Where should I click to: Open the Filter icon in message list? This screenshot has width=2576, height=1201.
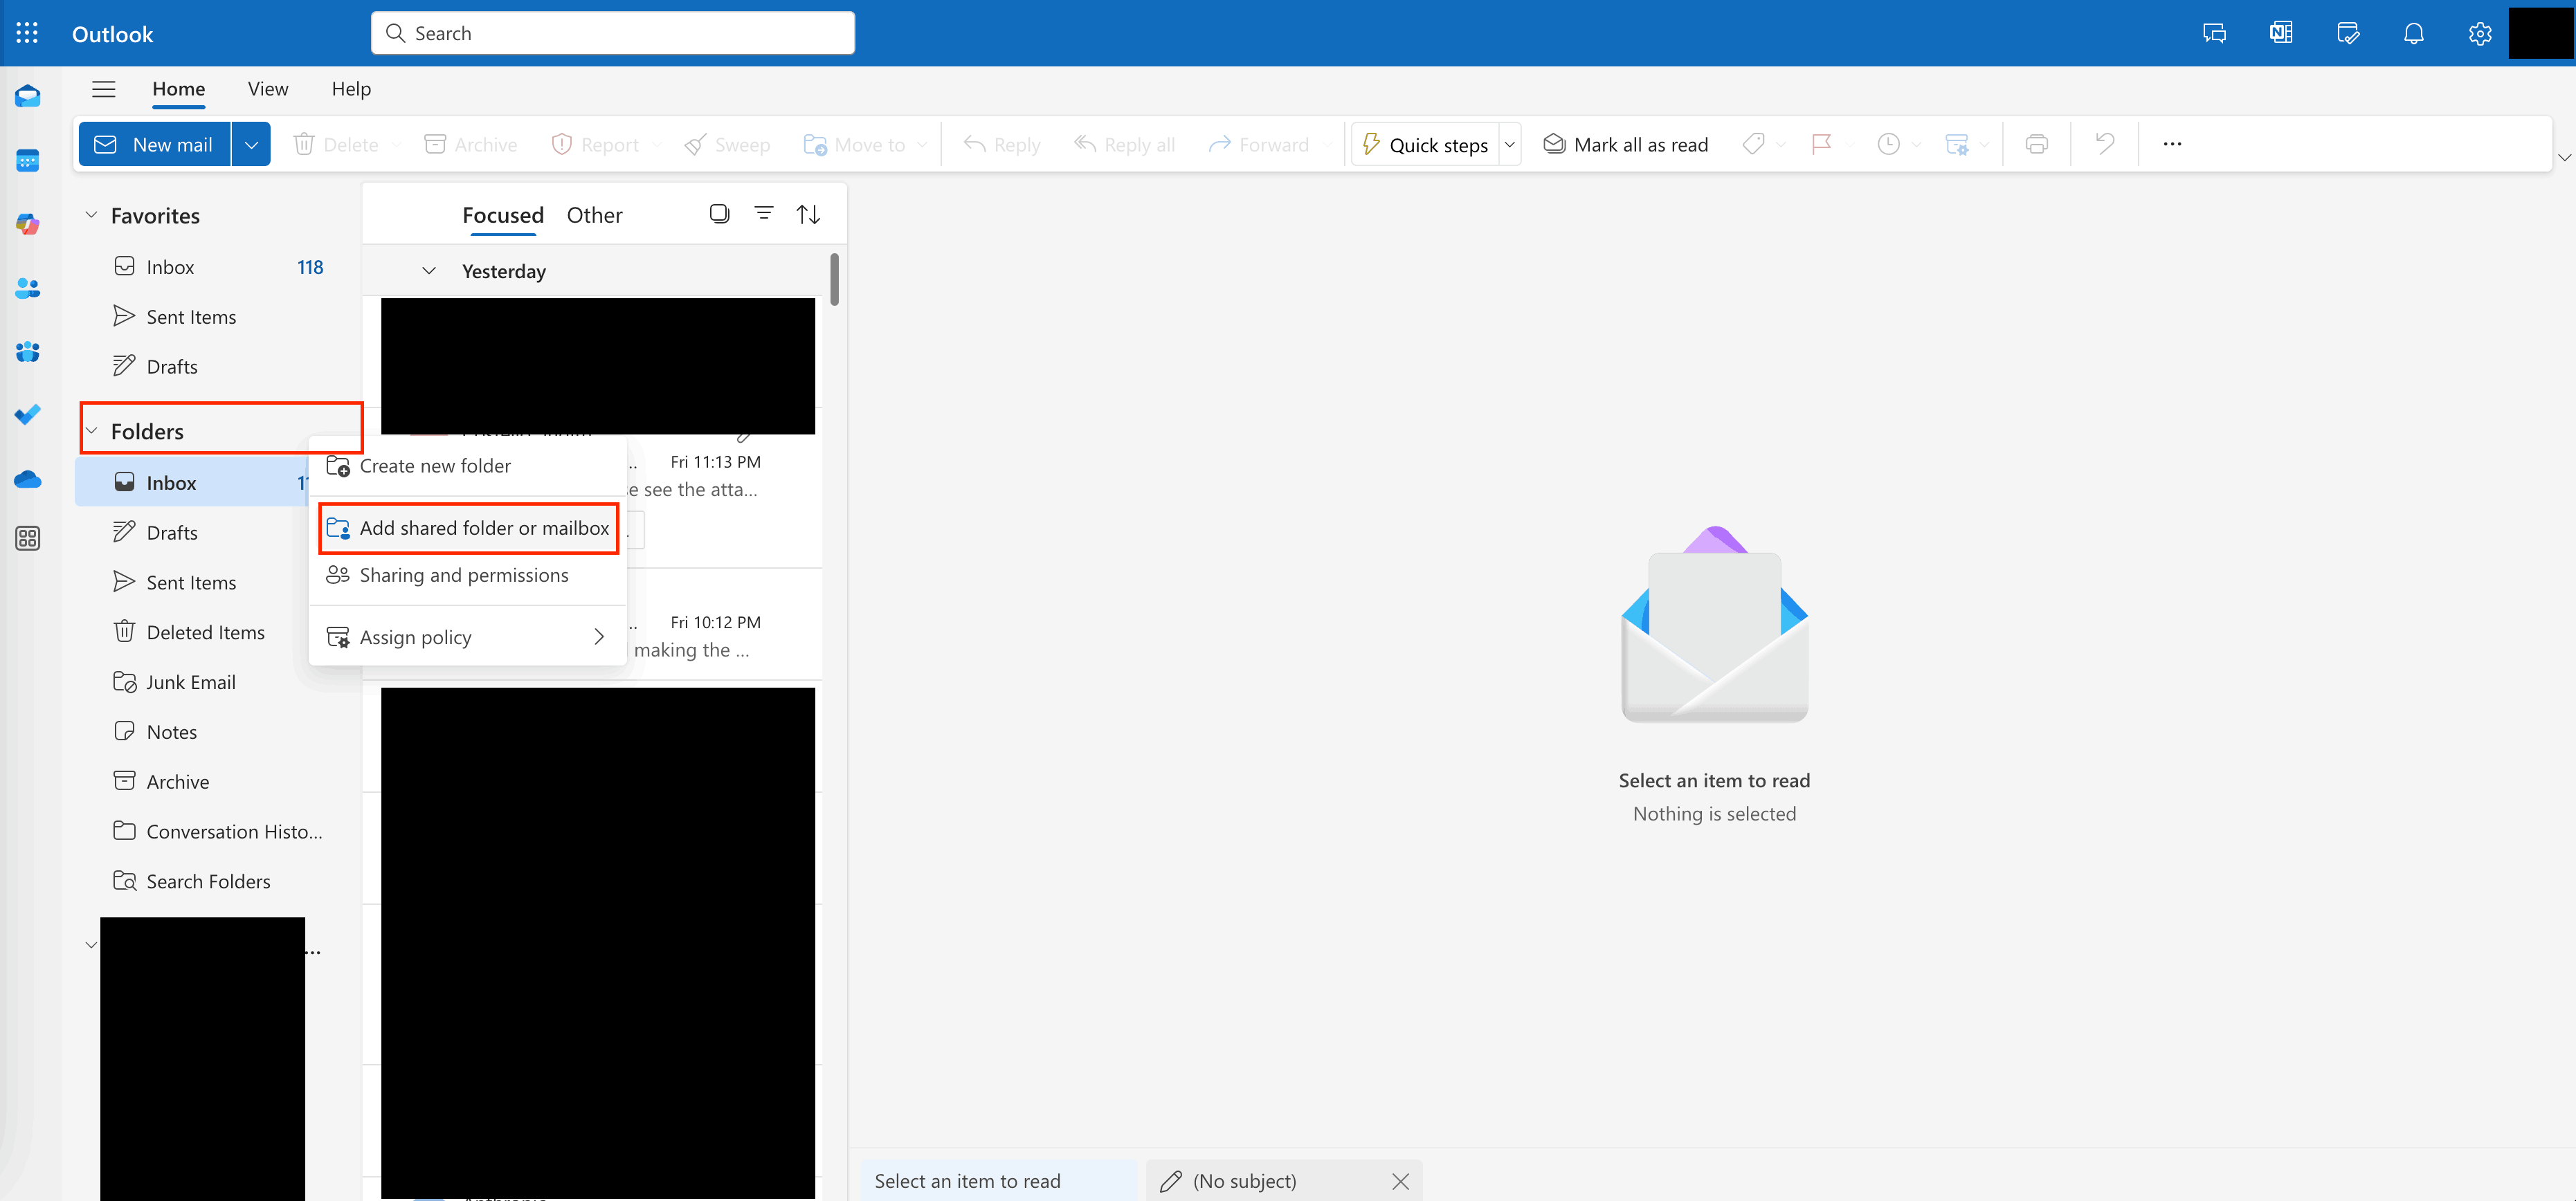764,213
